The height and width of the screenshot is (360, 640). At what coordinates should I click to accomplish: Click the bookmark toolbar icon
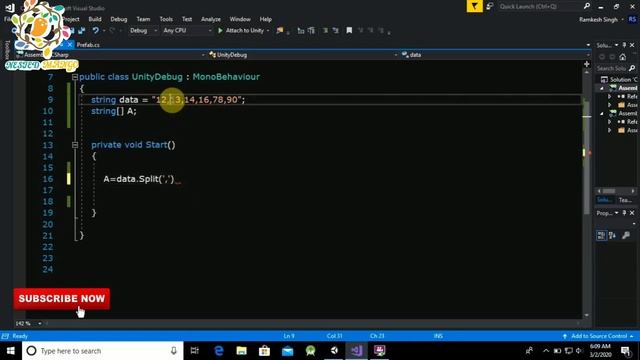tap(349, 31)
